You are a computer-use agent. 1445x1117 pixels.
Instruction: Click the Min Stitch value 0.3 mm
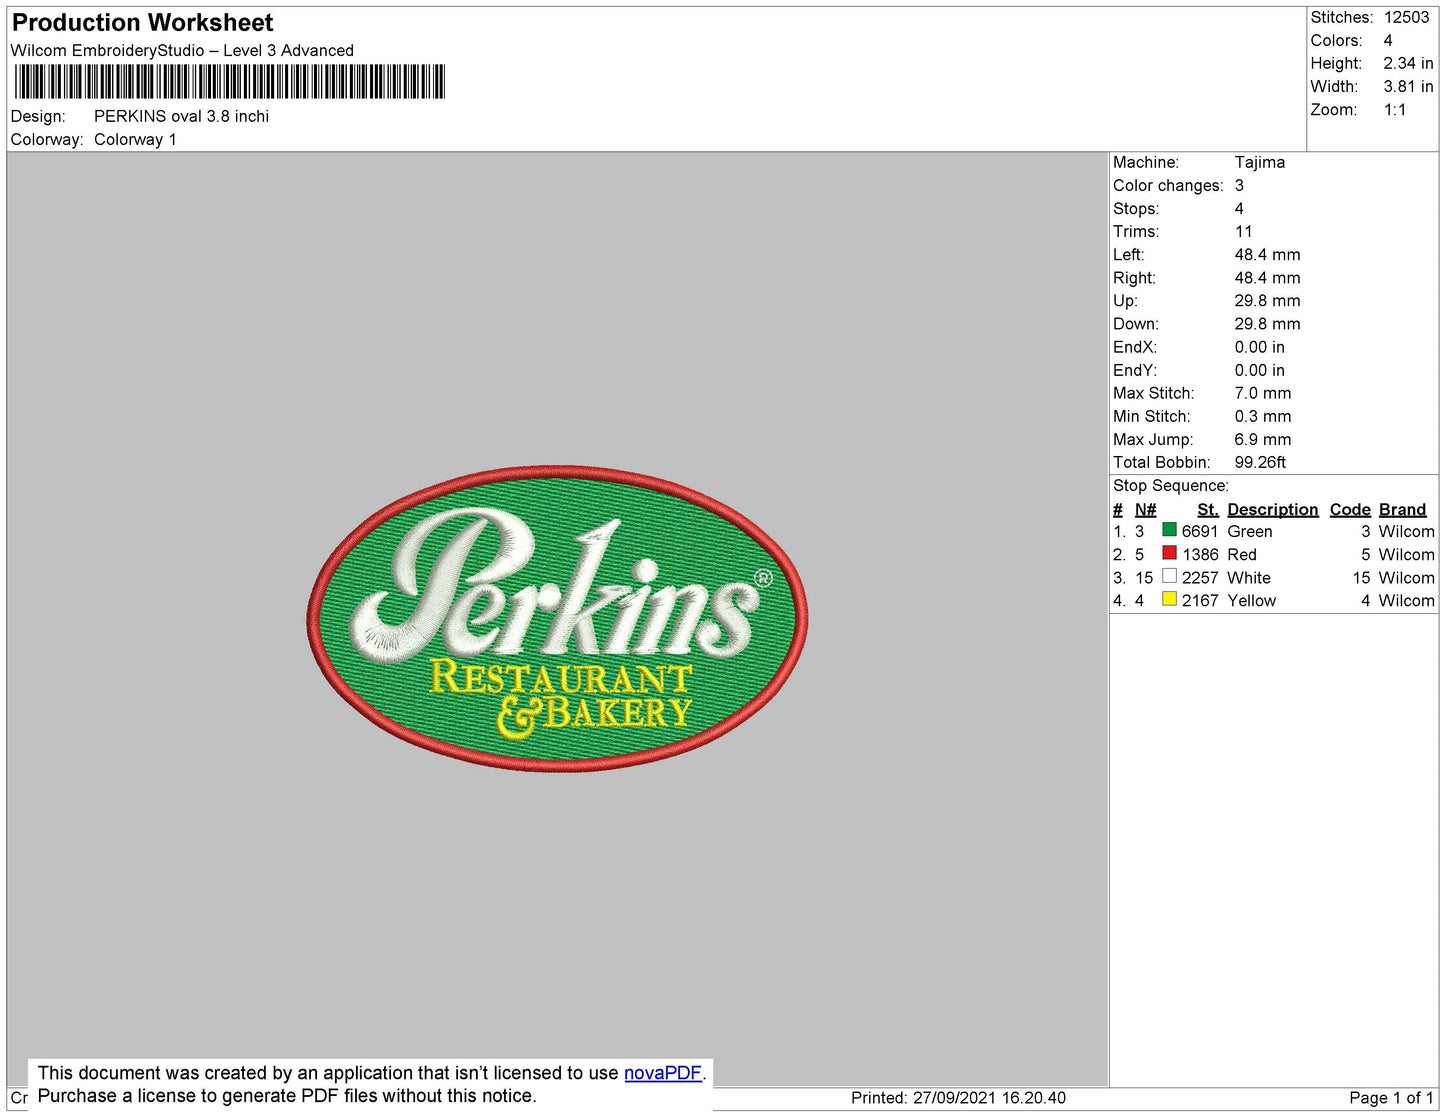pyautogui.click(x=1263, y=416)
